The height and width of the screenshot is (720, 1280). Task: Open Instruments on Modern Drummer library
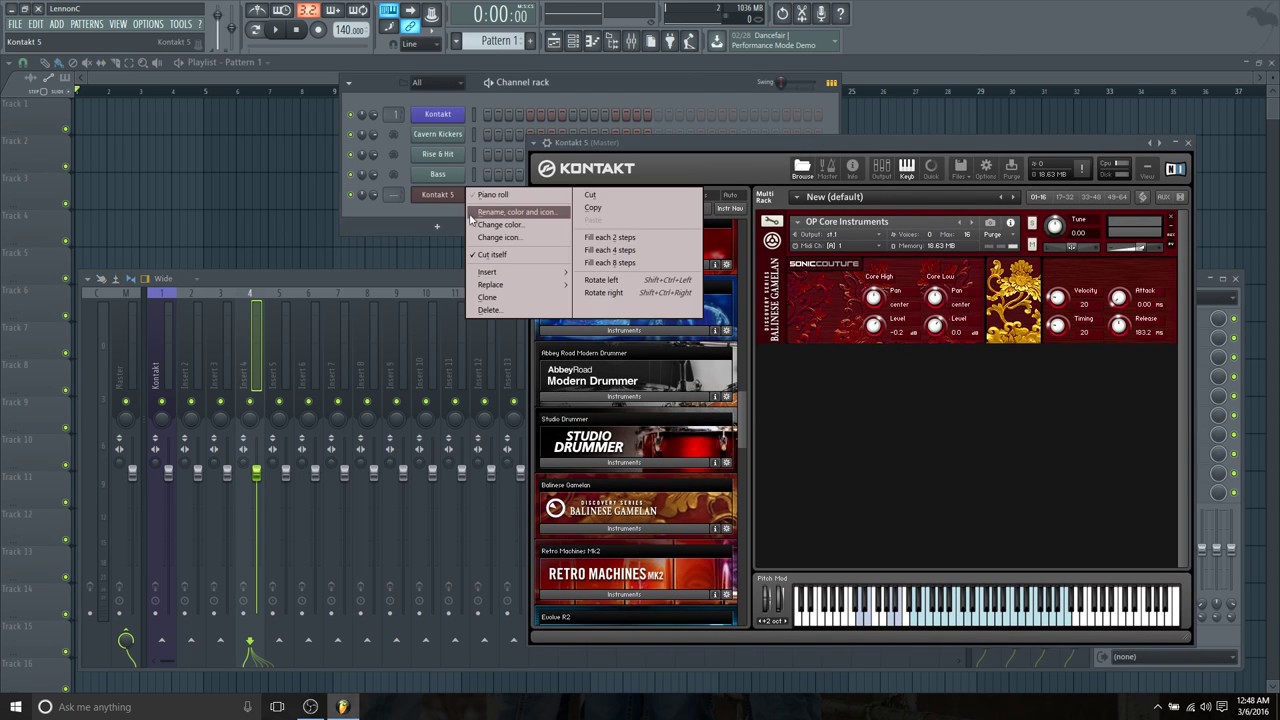coord(623,397)
